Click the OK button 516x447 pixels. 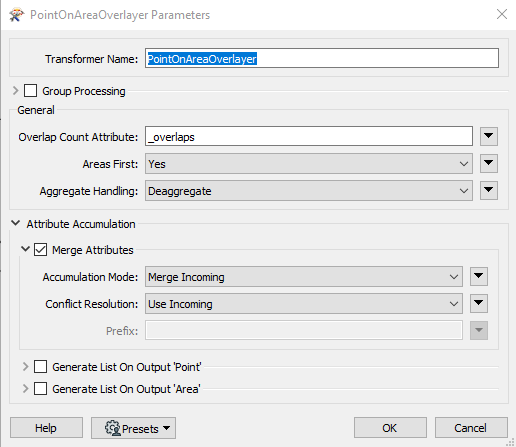click(390, 428)
